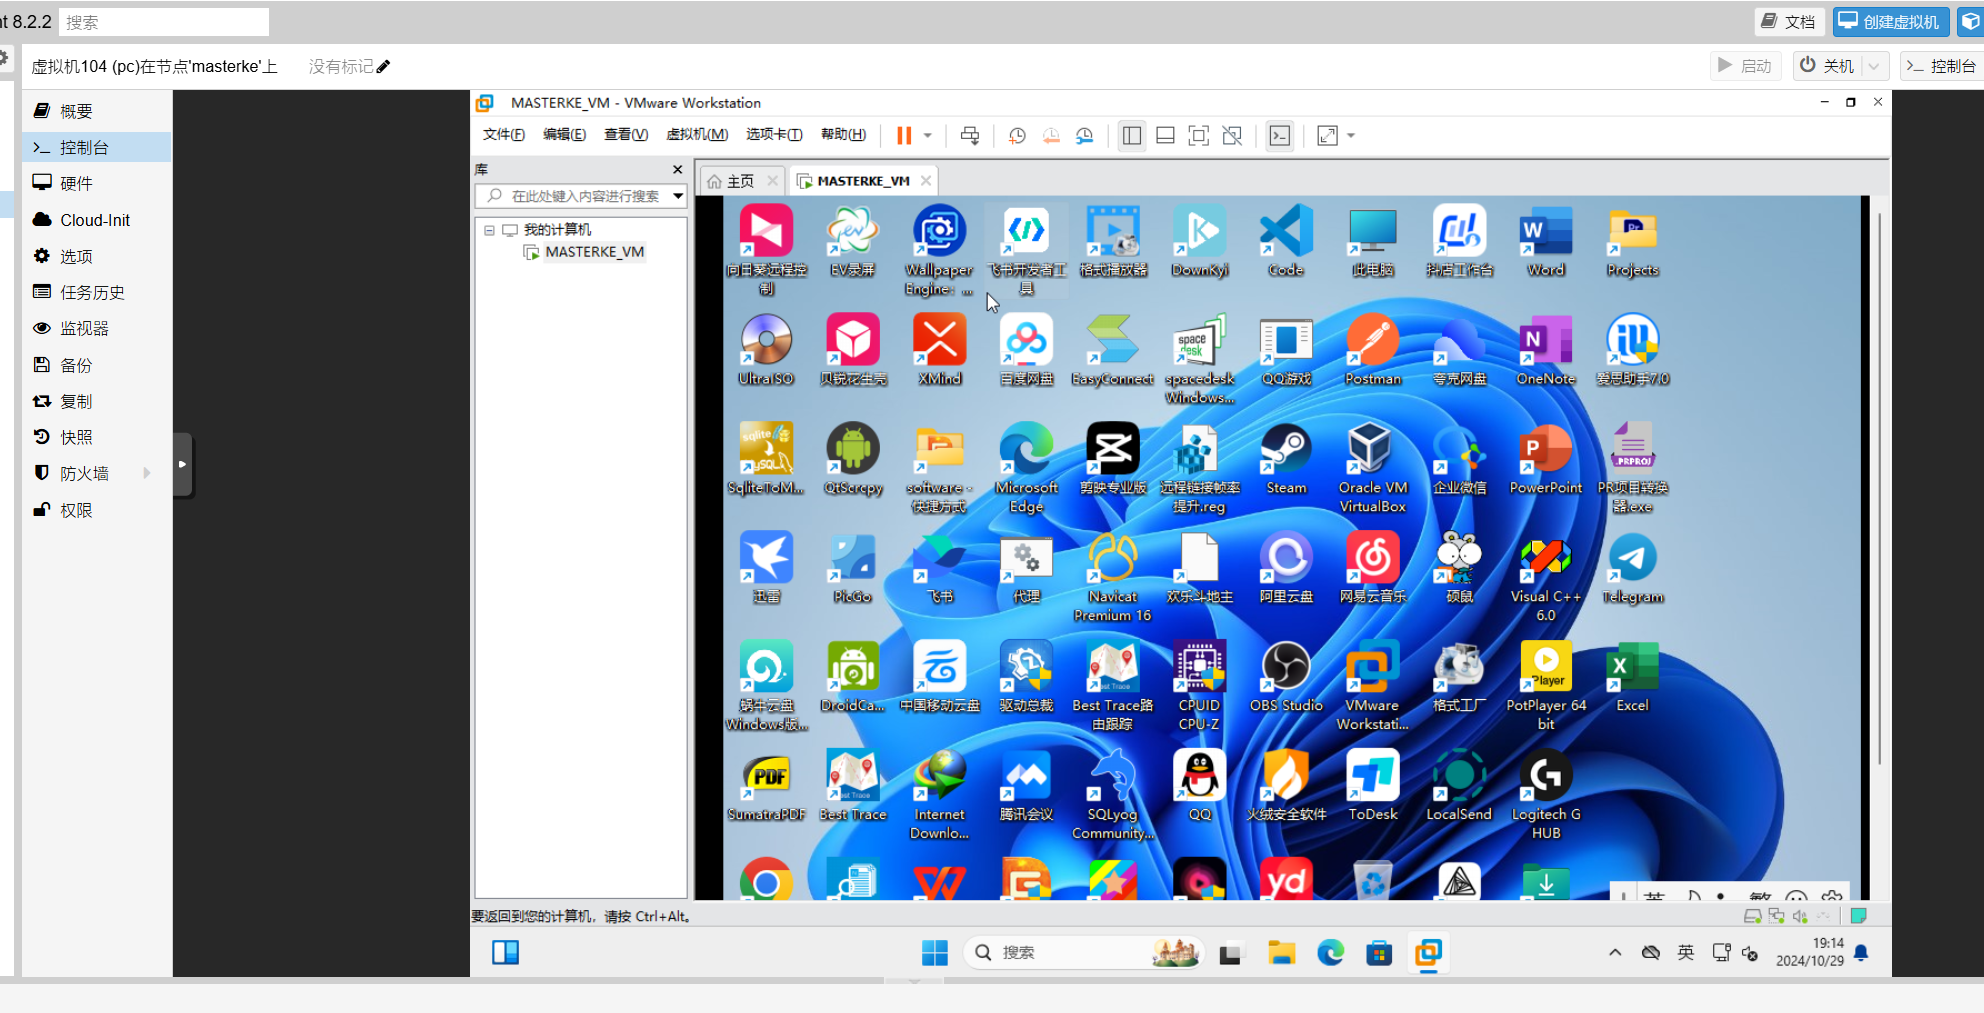
Task: Expand the 防火墙 submenu arrow
Action: click(x=147, y=473)
